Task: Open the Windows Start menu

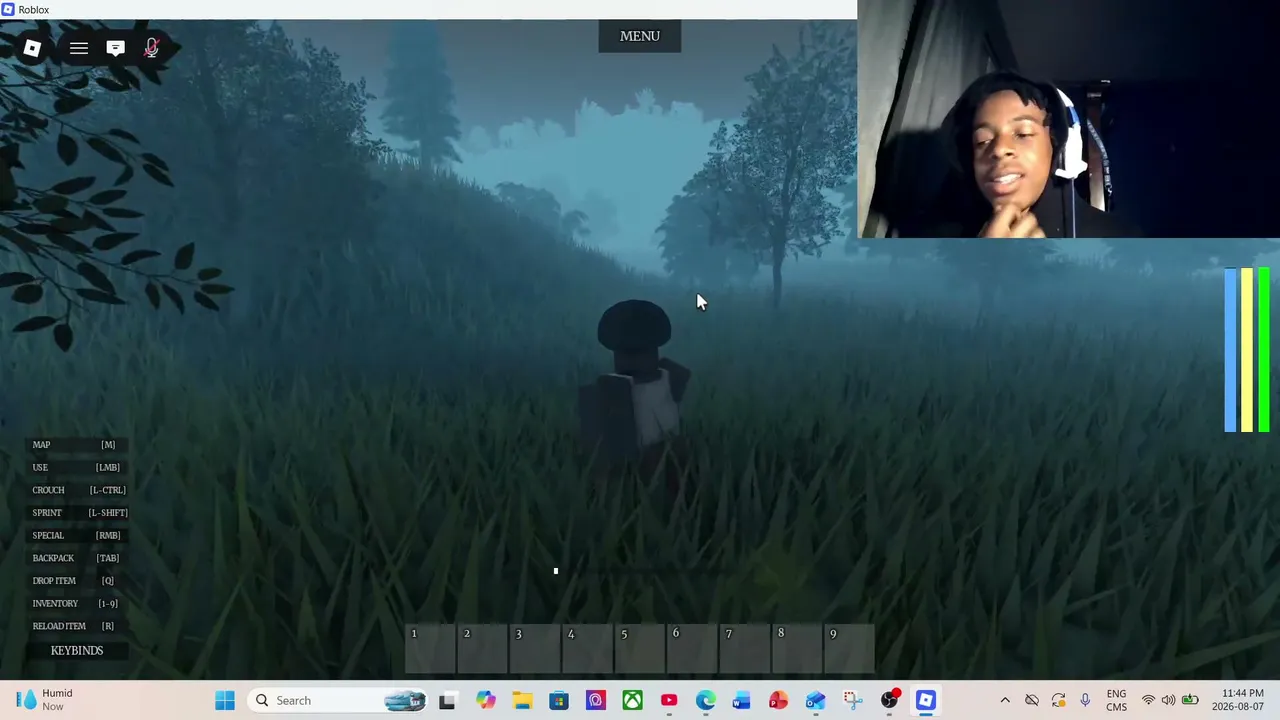Action: 225,700
